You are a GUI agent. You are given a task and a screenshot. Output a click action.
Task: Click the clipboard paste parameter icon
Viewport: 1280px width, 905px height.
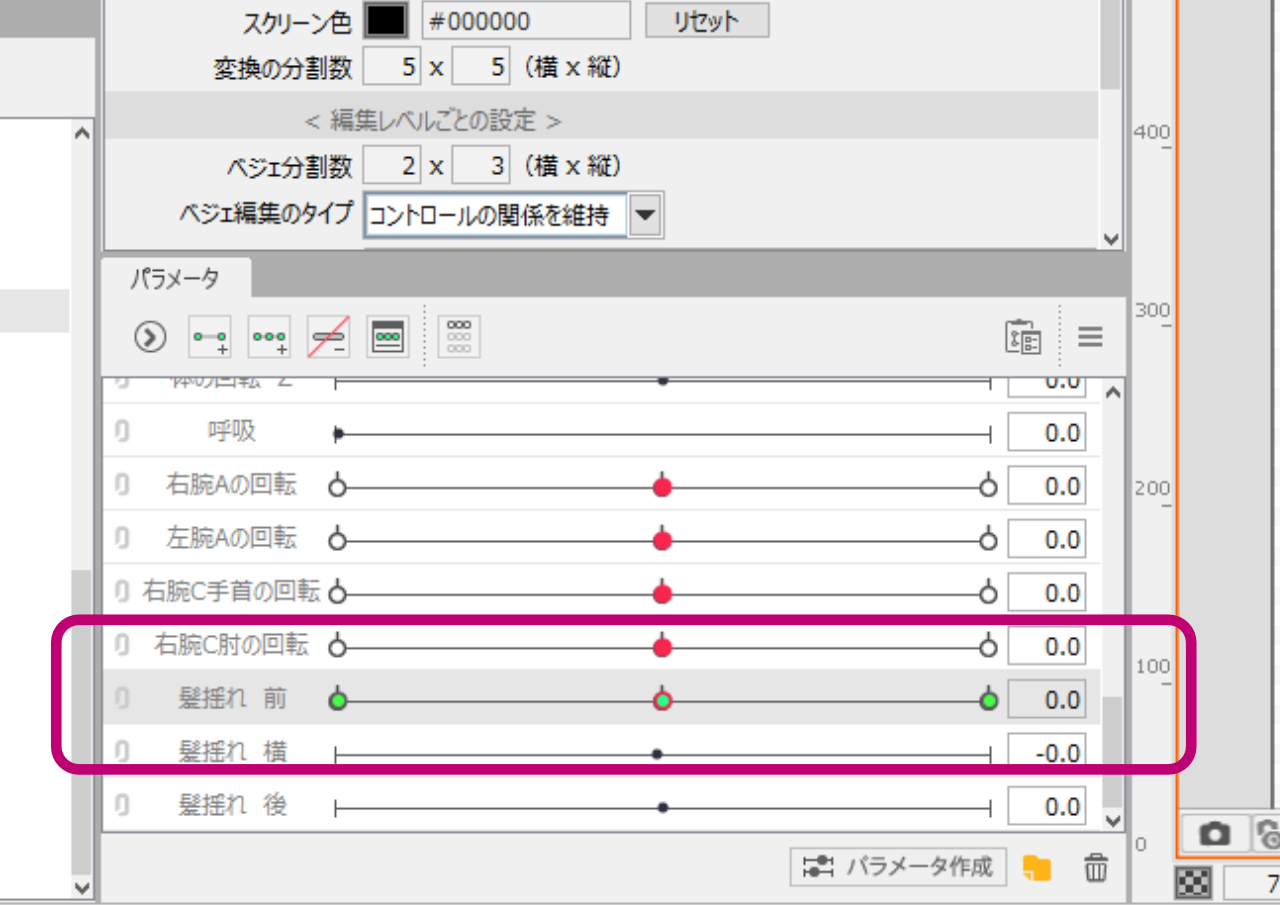point(1023,338)
